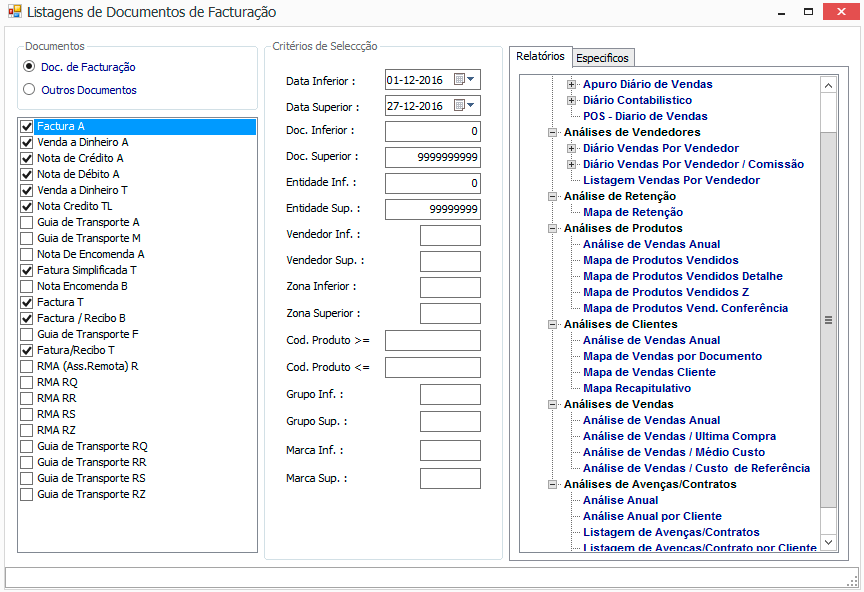Expand Diário Vendas Por Vendedor / Comissão
Viewport: 864px width, 592px height.
point(571,164)
